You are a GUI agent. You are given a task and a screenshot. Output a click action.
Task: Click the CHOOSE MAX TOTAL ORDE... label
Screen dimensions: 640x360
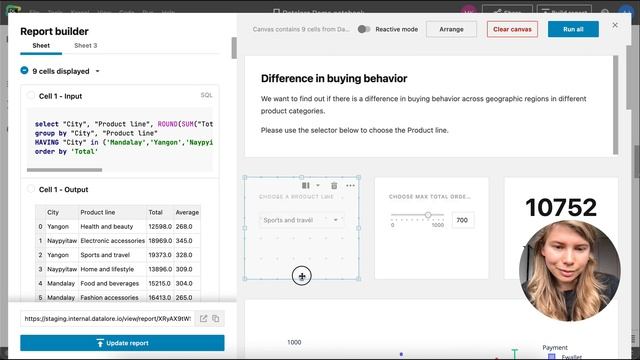click(x=429, y=197)
